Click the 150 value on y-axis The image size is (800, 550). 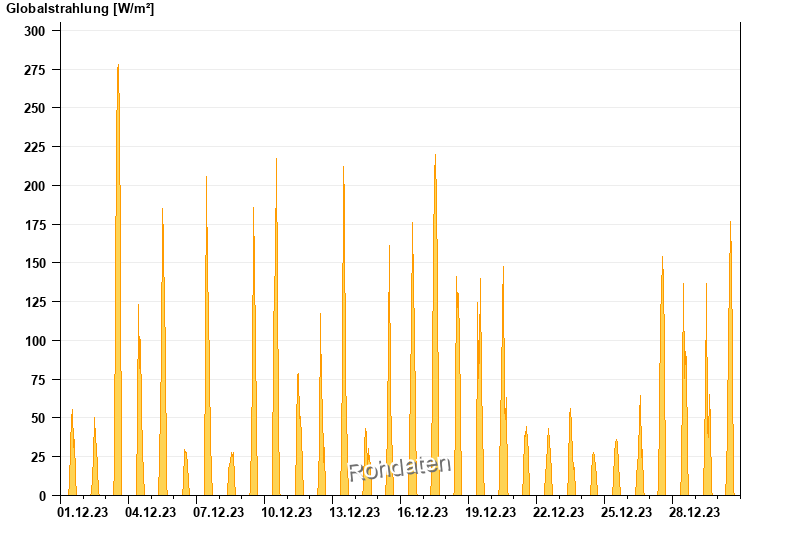click(35, 263)
